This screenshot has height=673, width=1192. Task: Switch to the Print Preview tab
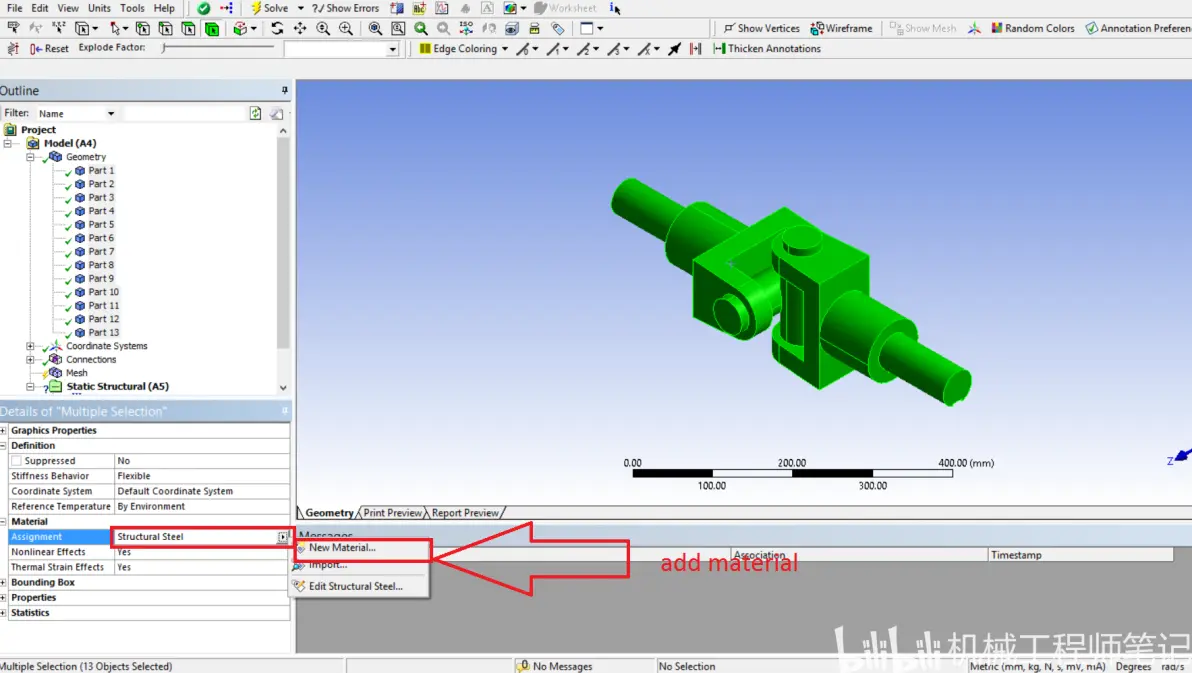click(392, 513)
